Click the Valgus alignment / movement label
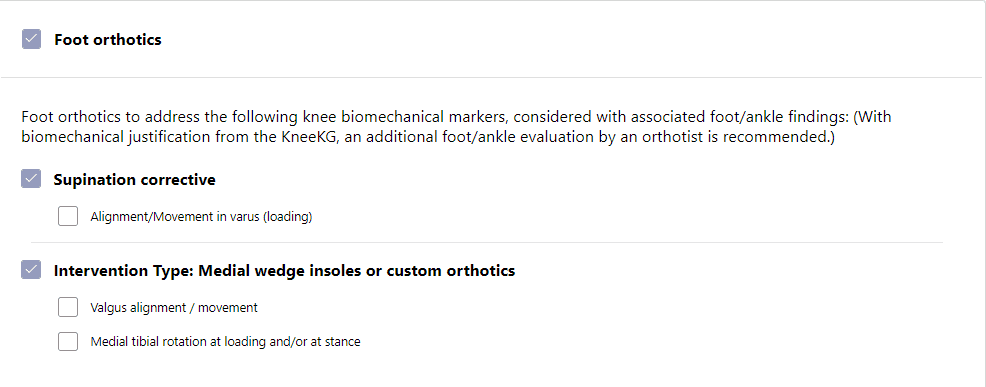986x387 pixels. coord(174,308)
